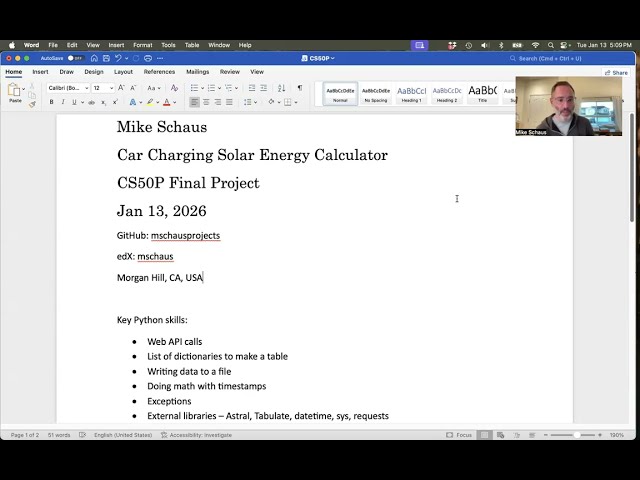Image resolution: width=640 pixels, height=480 pixels.
Task: Show paragraph marks
Action: [x=300, y=88]
